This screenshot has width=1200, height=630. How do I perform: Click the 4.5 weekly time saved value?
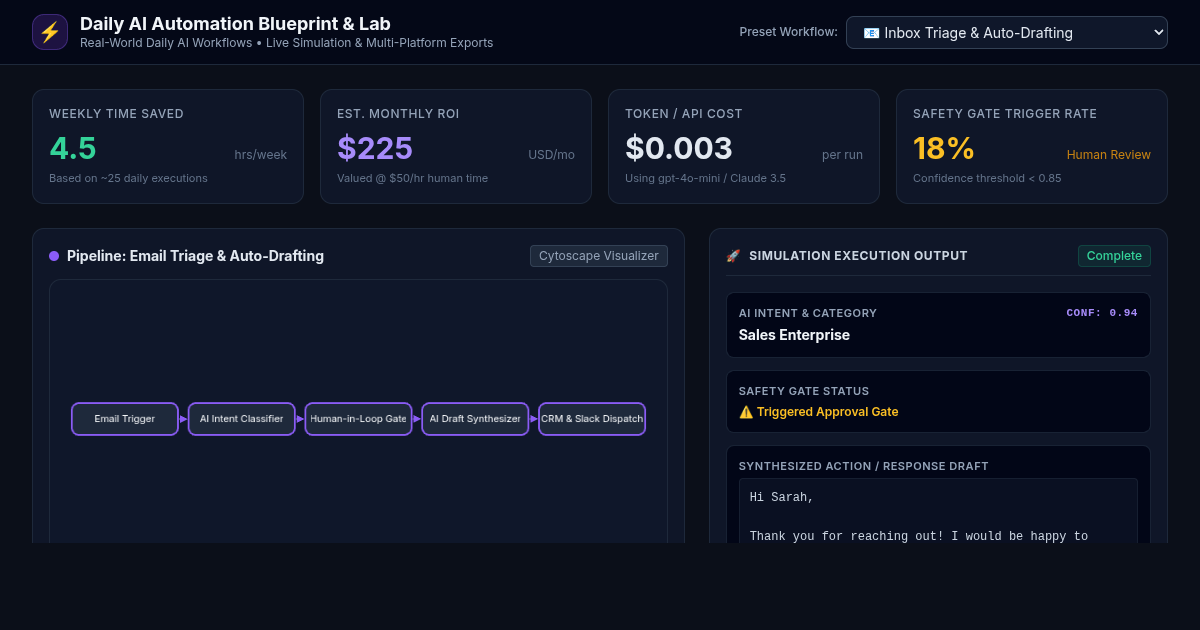point(73,148)
